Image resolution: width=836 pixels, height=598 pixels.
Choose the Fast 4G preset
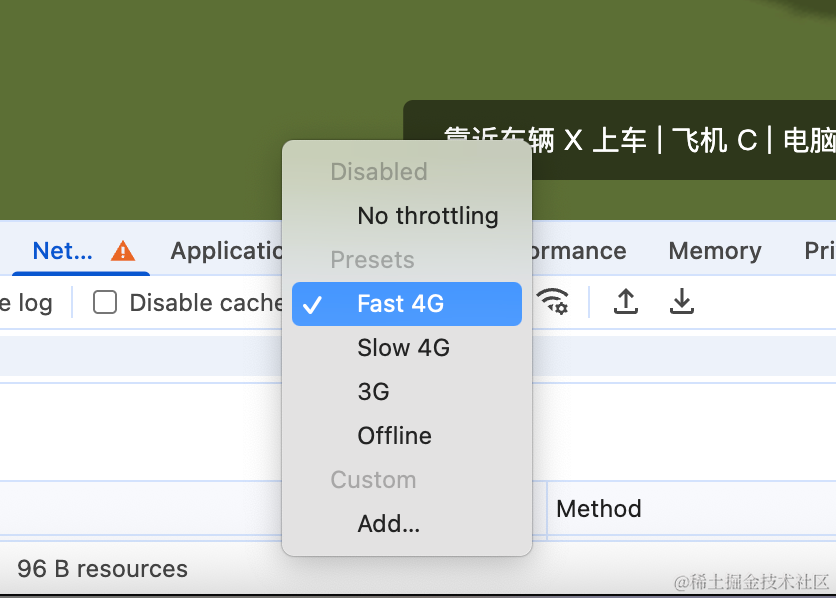[407, 304]
